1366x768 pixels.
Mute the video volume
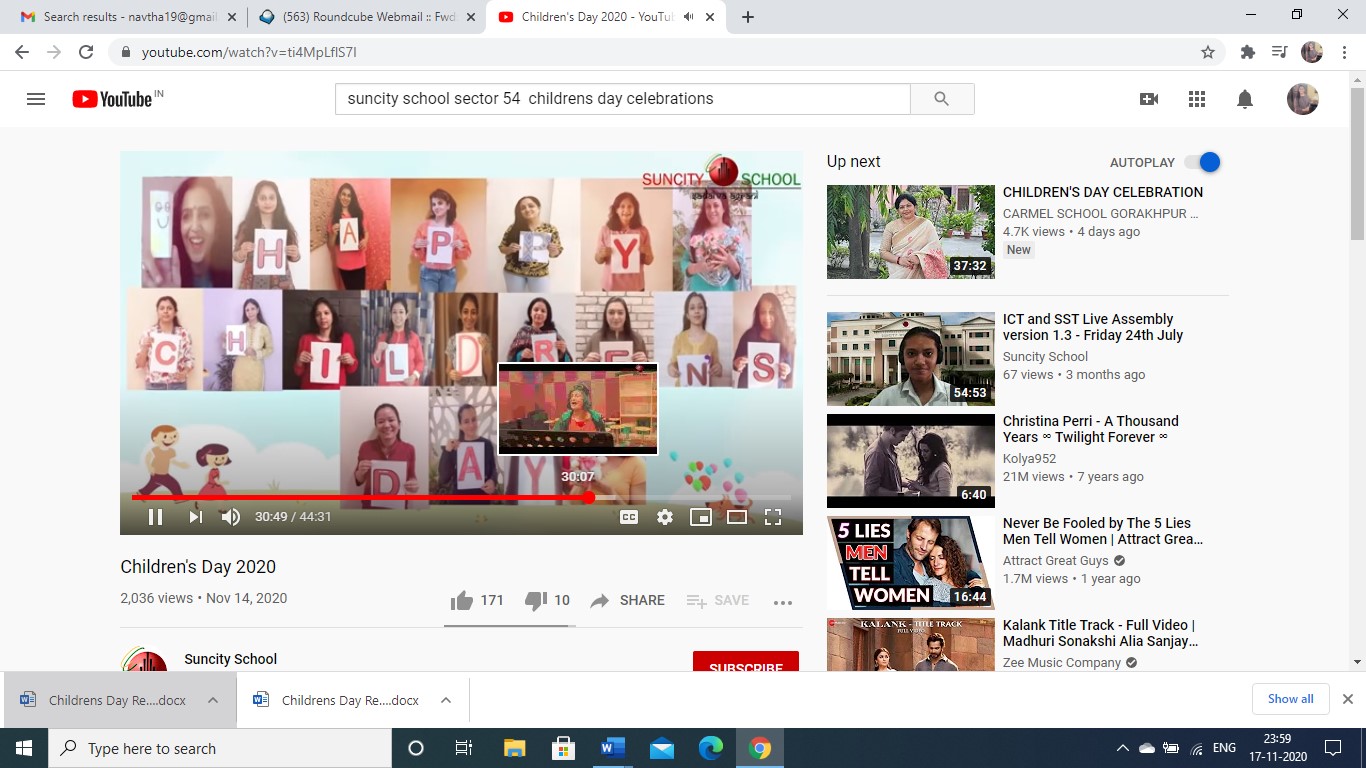pos(231,517)
